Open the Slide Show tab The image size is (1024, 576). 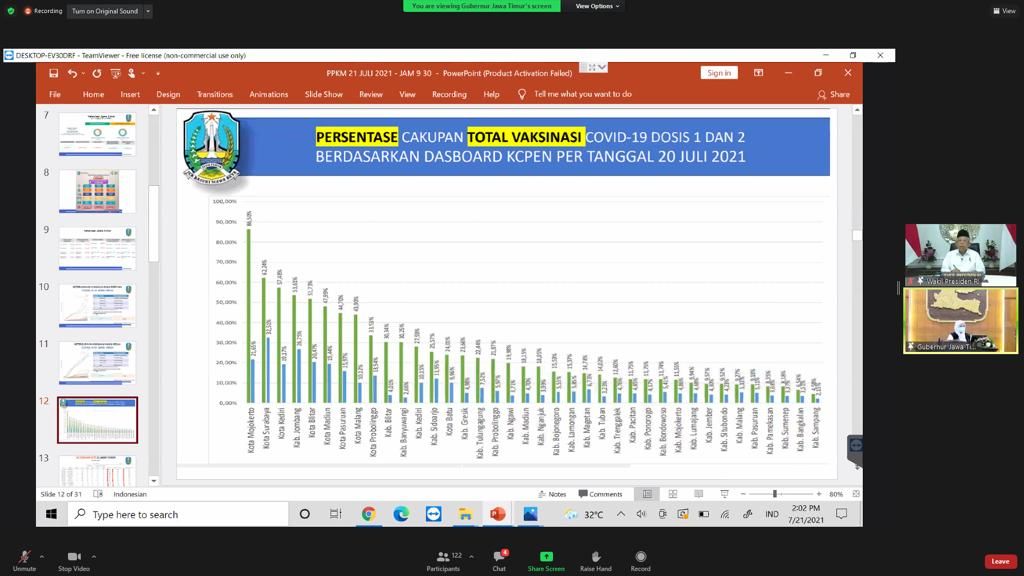coord(323,94)
